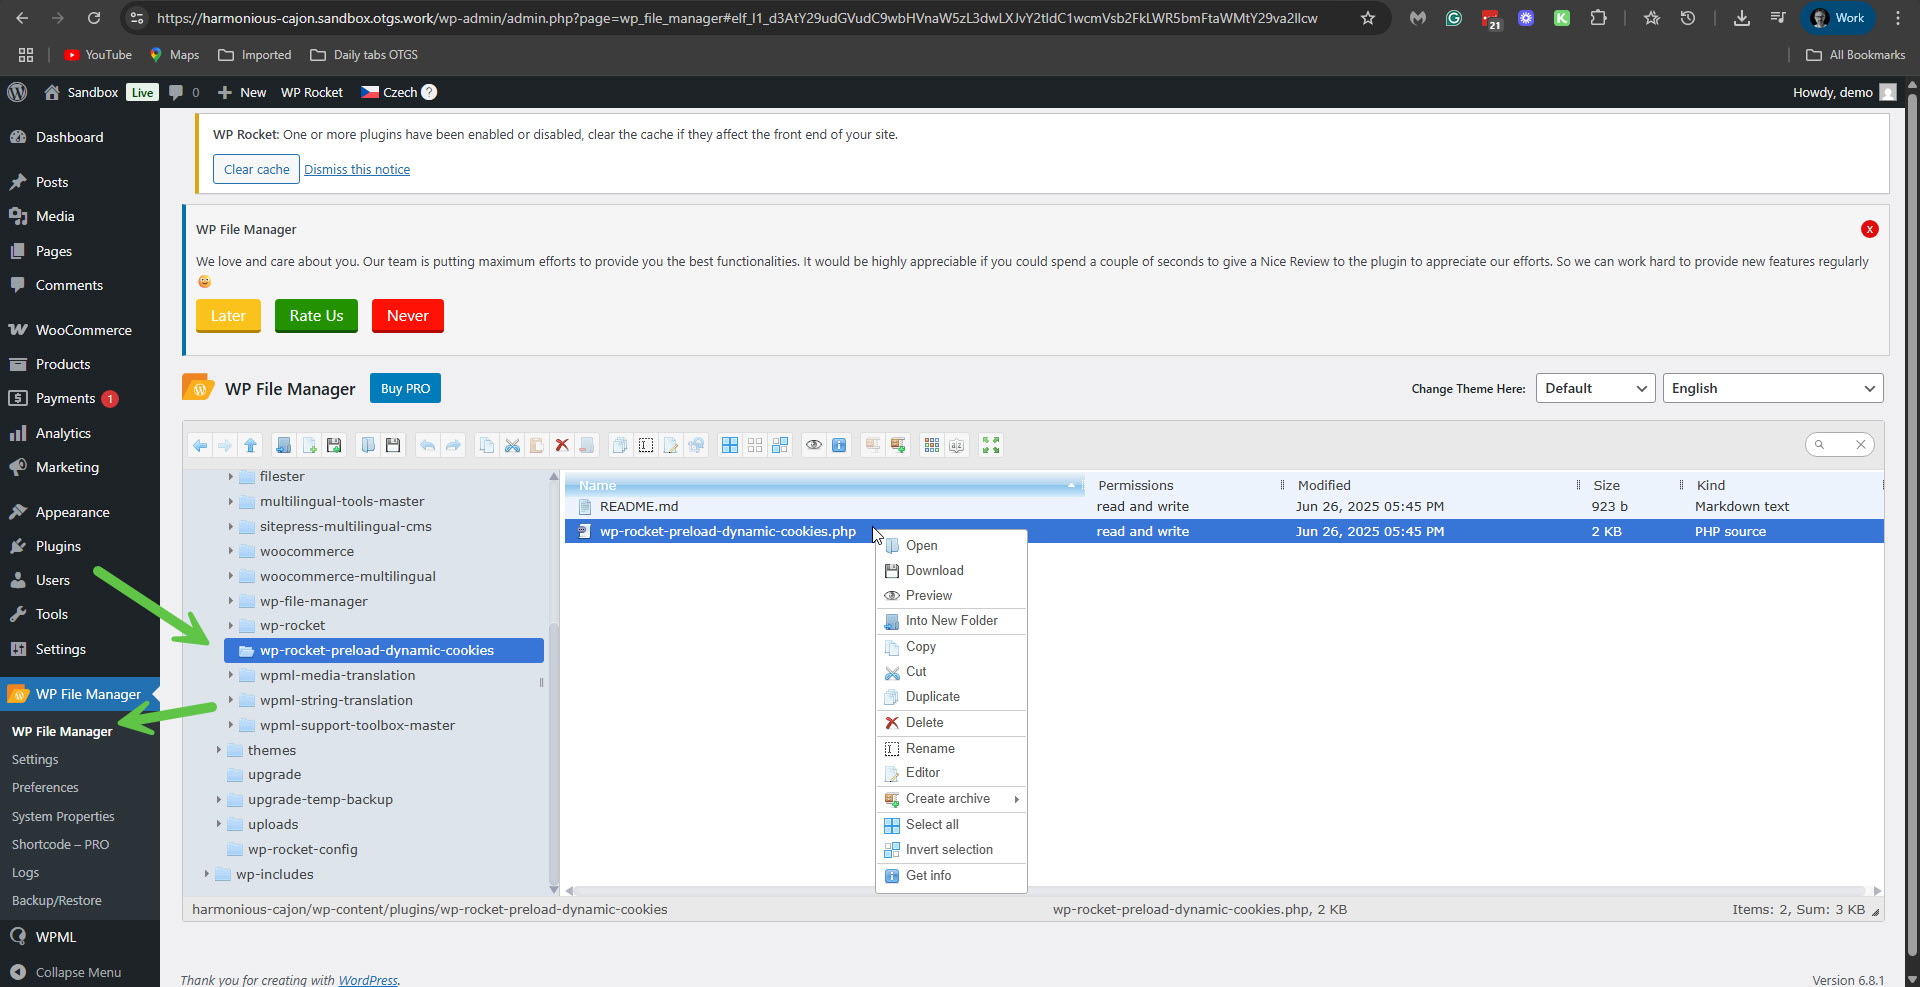Click the file manager search field
This screenshot has width=1920, height=987.
1838,445
